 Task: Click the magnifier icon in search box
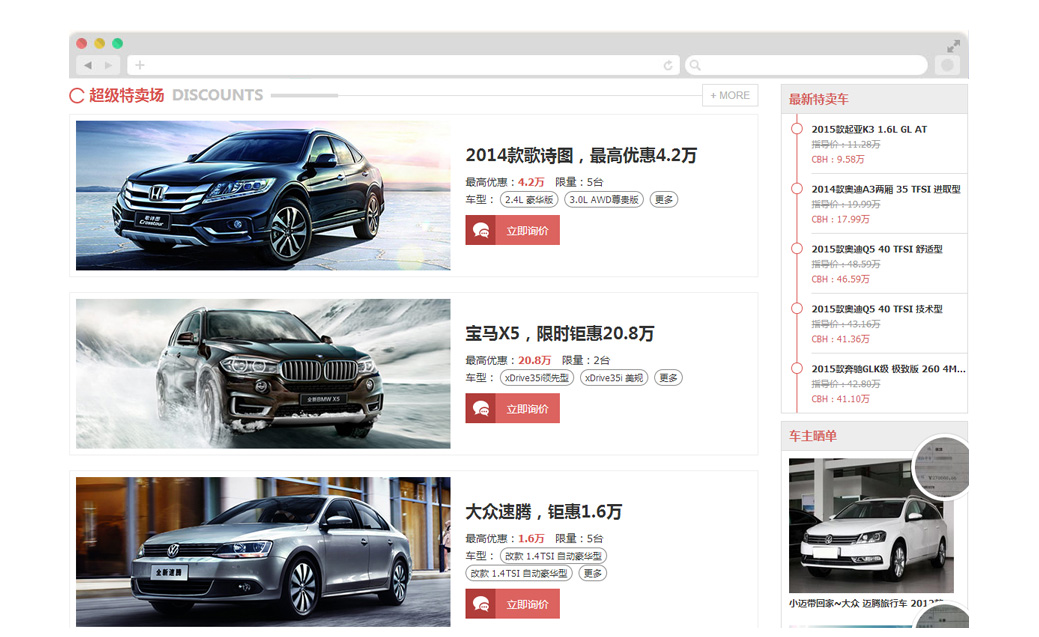point(695,65)
